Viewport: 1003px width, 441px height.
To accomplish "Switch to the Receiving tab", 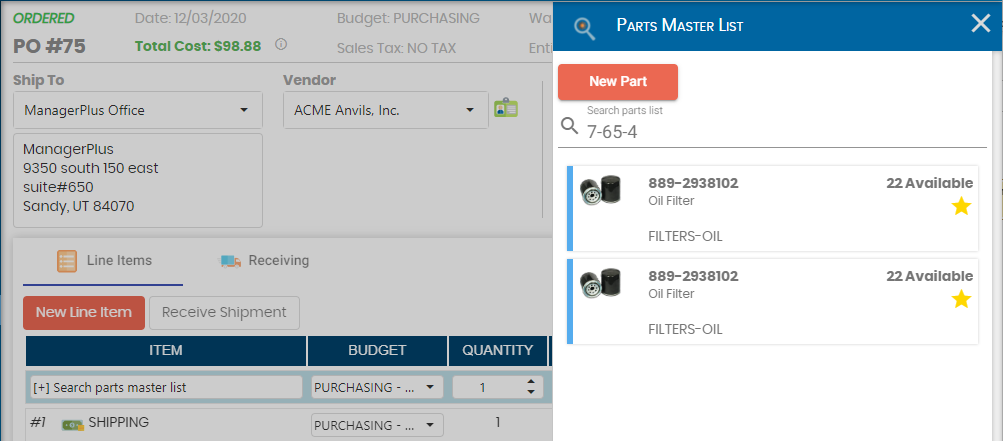I will click(265, 261).
